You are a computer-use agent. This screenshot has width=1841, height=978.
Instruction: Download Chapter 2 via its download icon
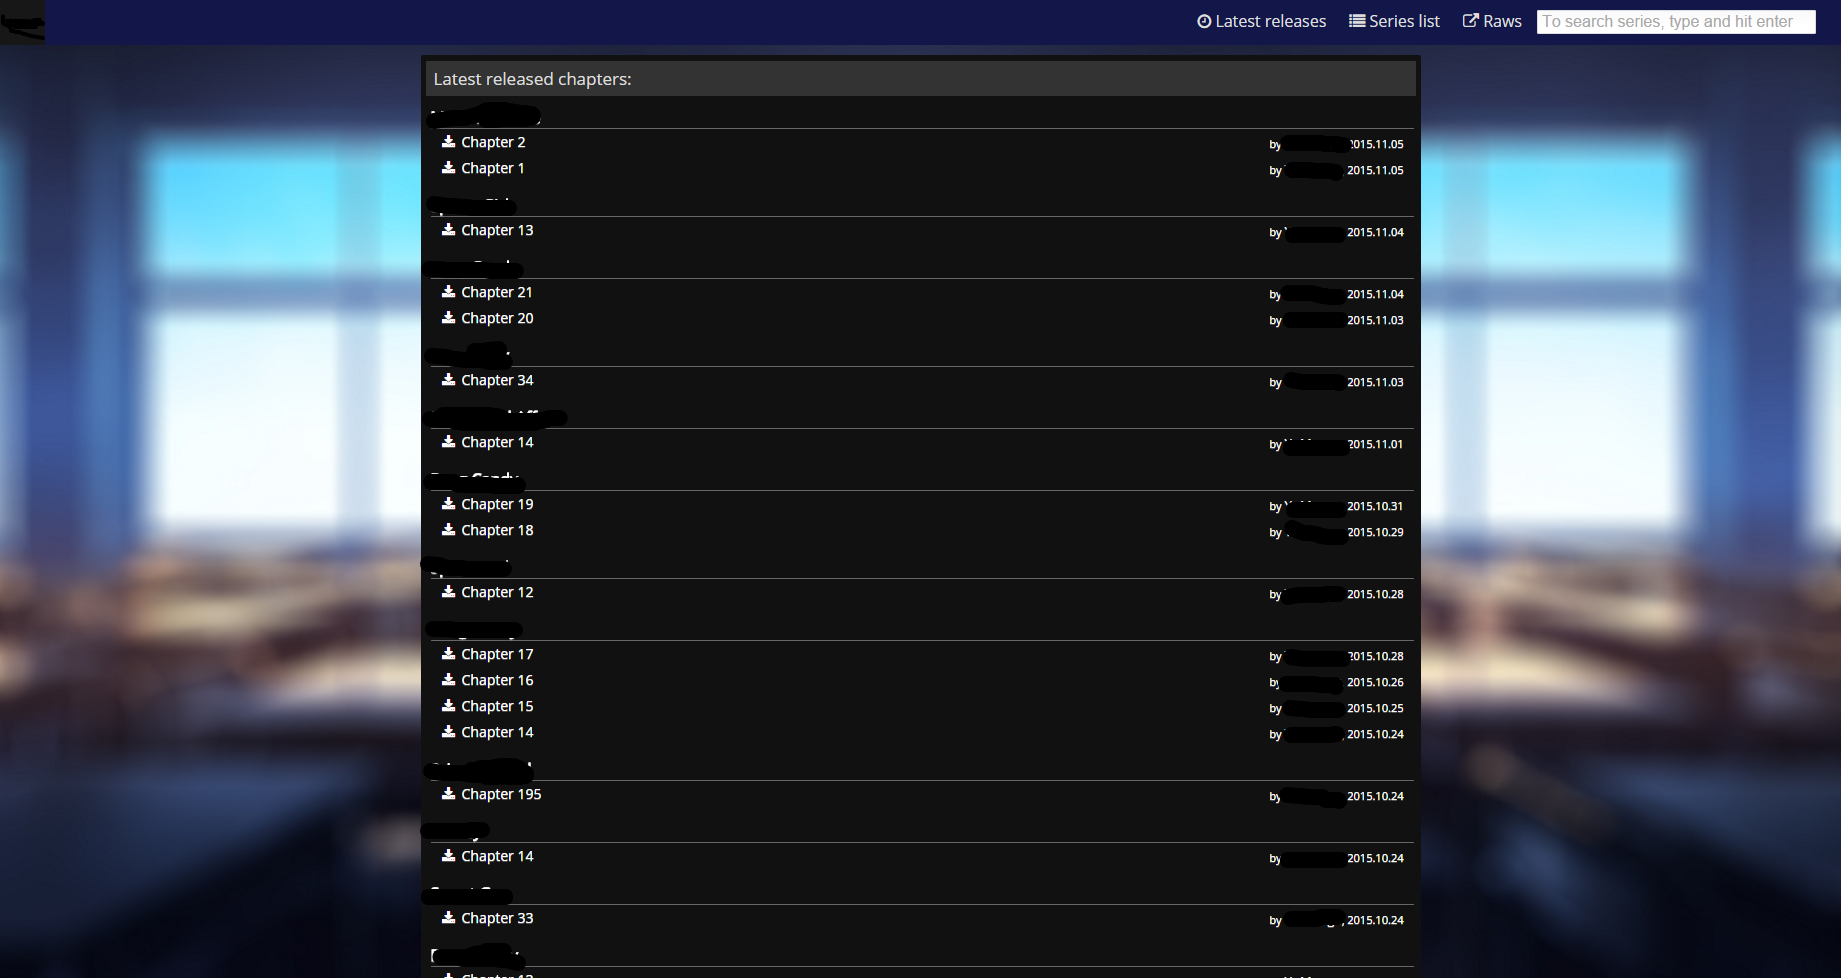449,142
